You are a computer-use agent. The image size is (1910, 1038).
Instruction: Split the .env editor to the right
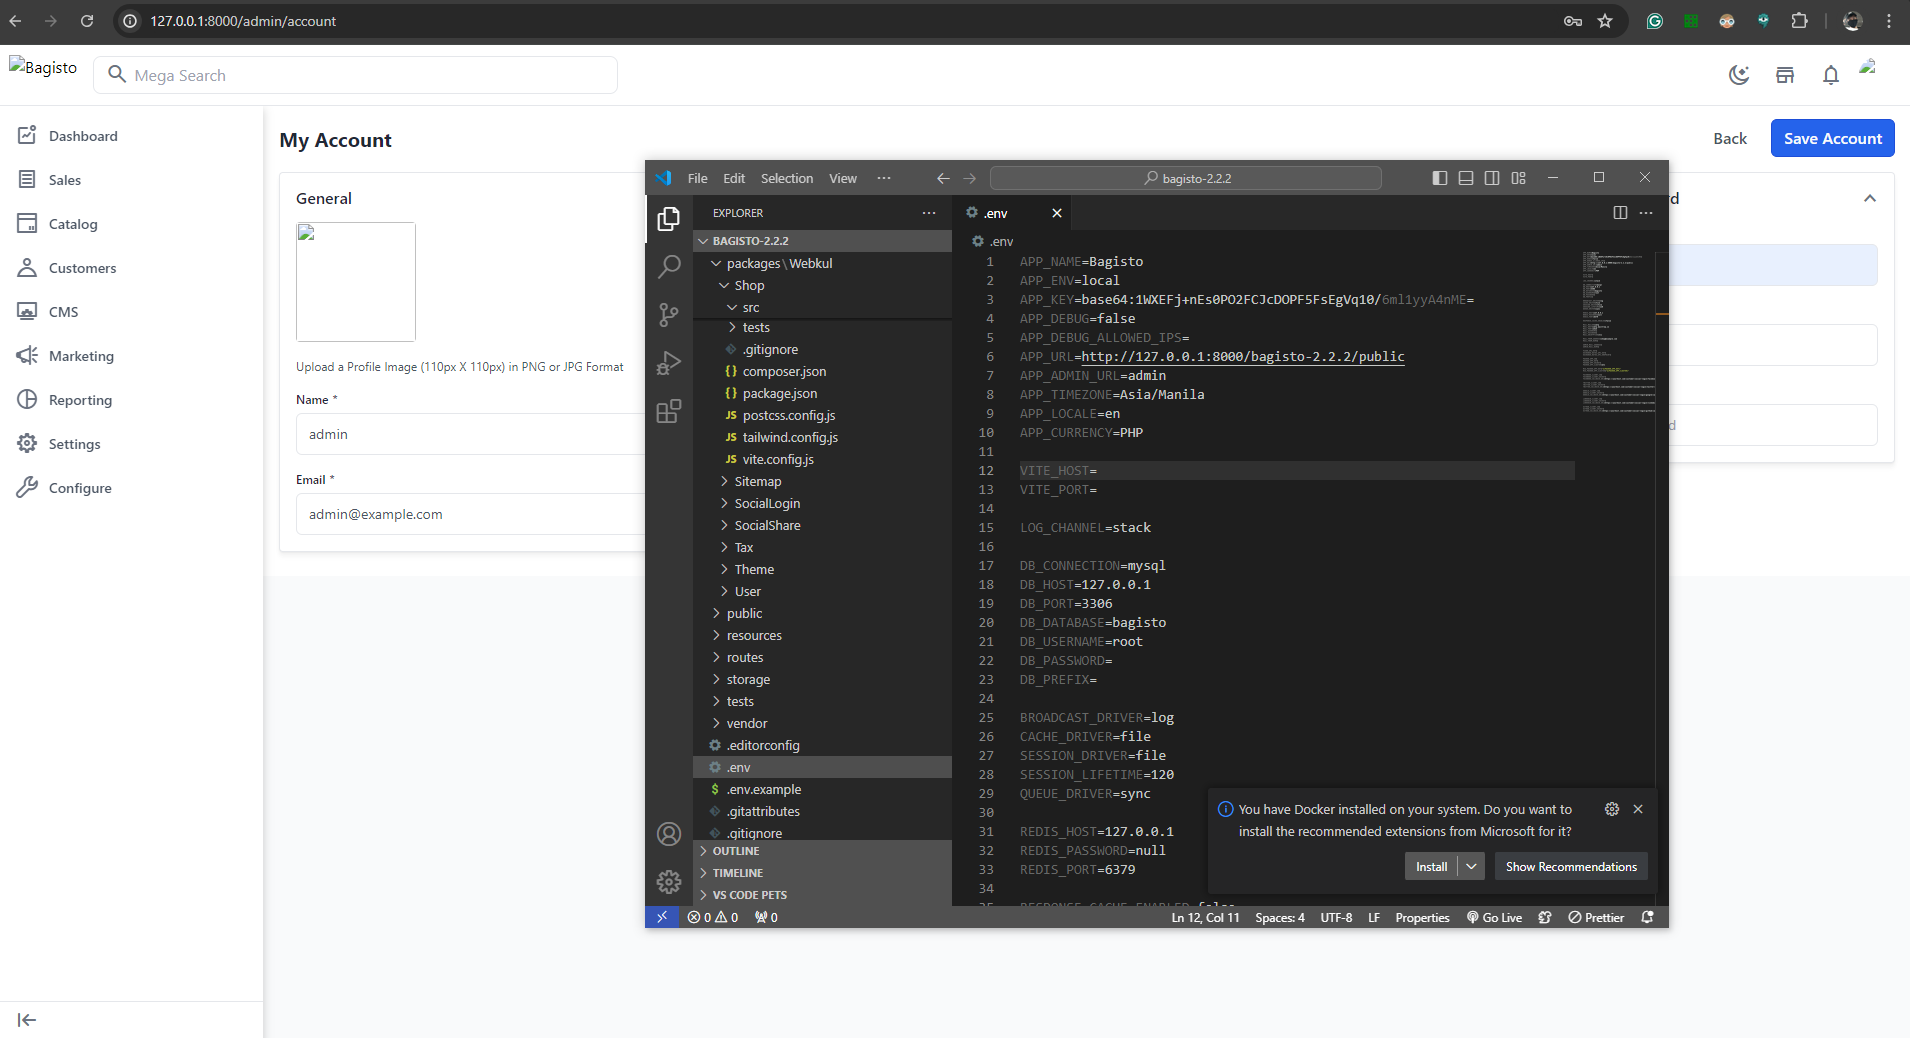click(1620, 212)
